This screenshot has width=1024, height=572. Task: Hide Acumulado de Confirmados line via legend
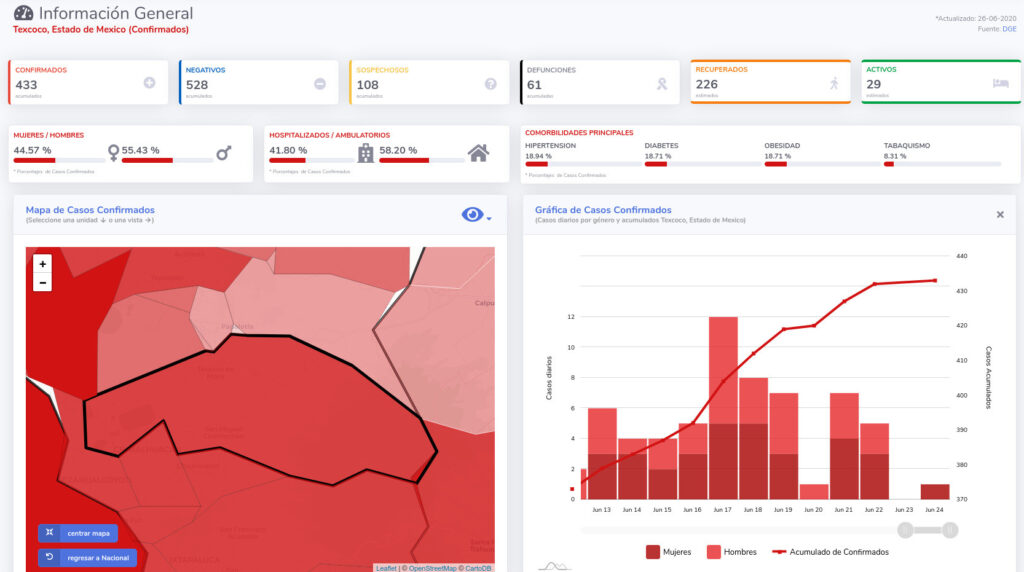pyautogui.click(x=830, y=551)
